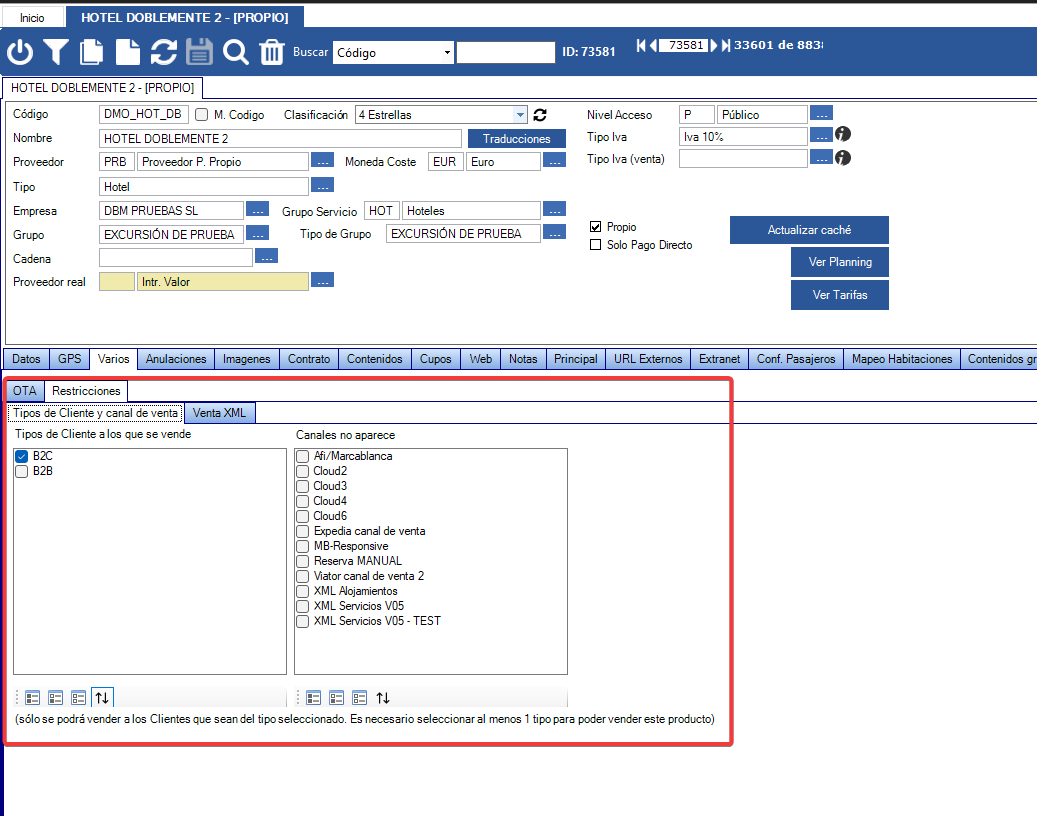Switch to the Anulaciones tab
Viewport: 1037px width, 816px height.
tap(176, 359)
